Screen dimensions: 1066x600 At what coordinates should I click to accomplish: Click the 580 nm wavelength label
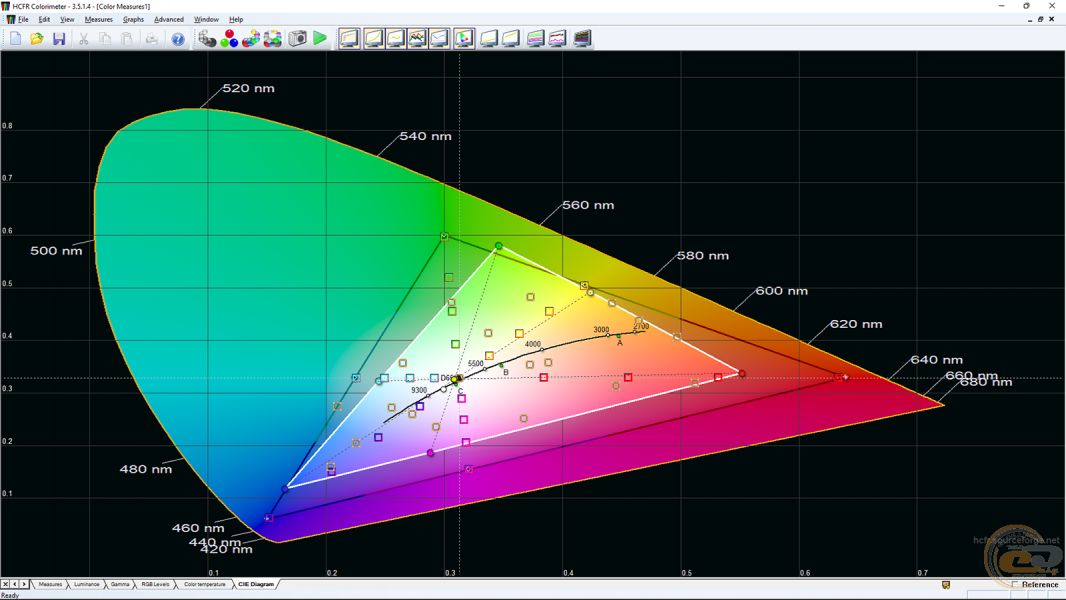[x=703, y=255]
